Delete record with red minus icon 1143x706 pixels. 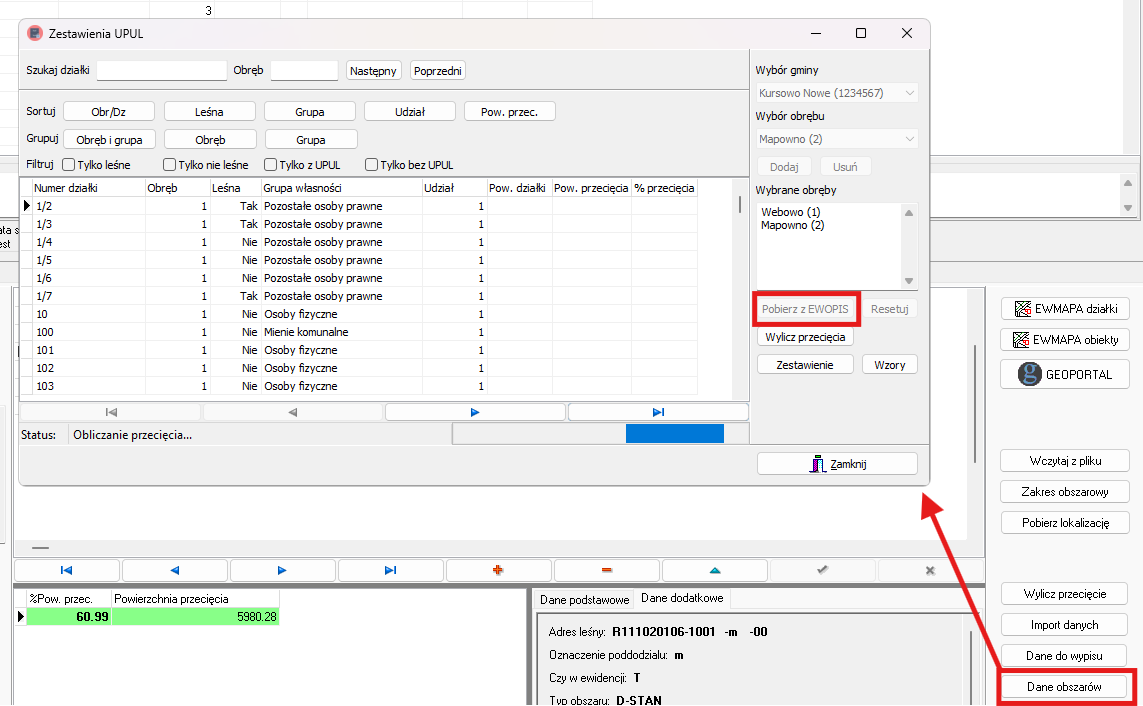click(x=606, y=570)
